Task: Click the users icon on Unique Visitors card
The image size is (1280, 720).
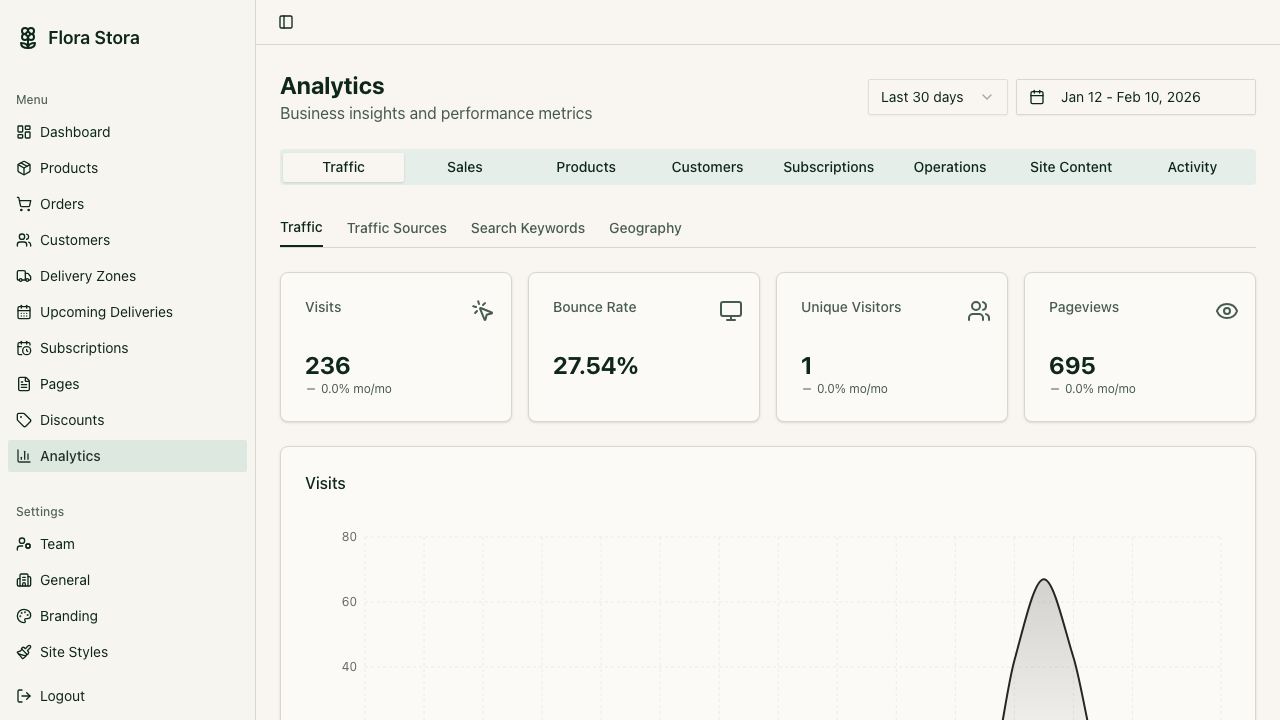Action: point(979,311)
